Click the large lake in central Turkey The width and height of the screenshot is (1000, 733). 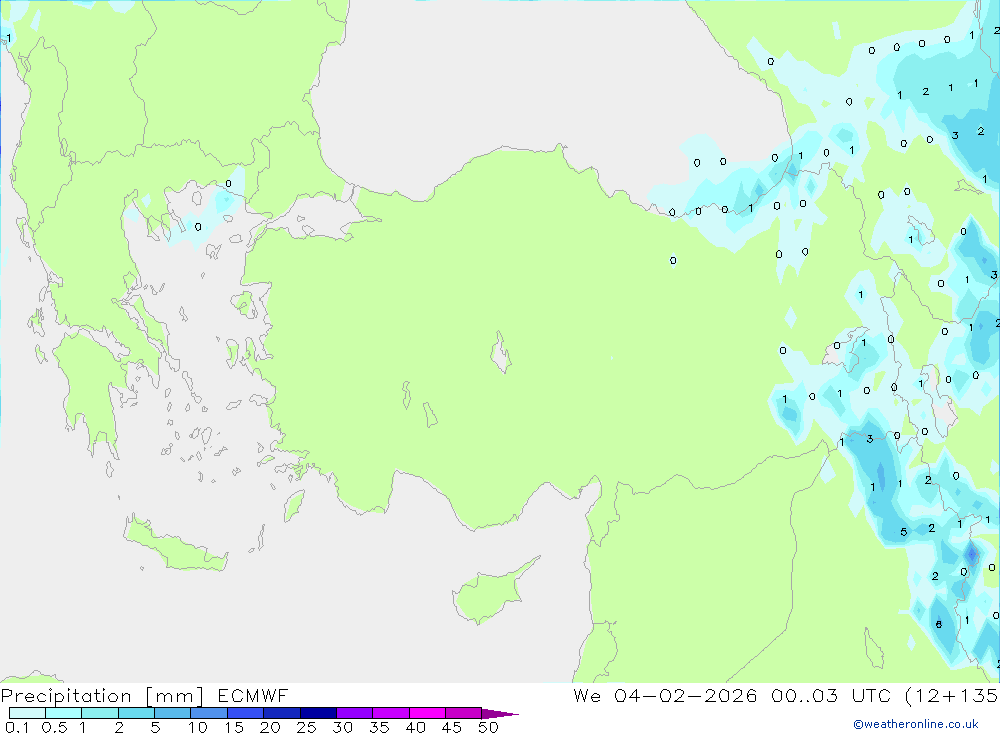coord(499,354)
